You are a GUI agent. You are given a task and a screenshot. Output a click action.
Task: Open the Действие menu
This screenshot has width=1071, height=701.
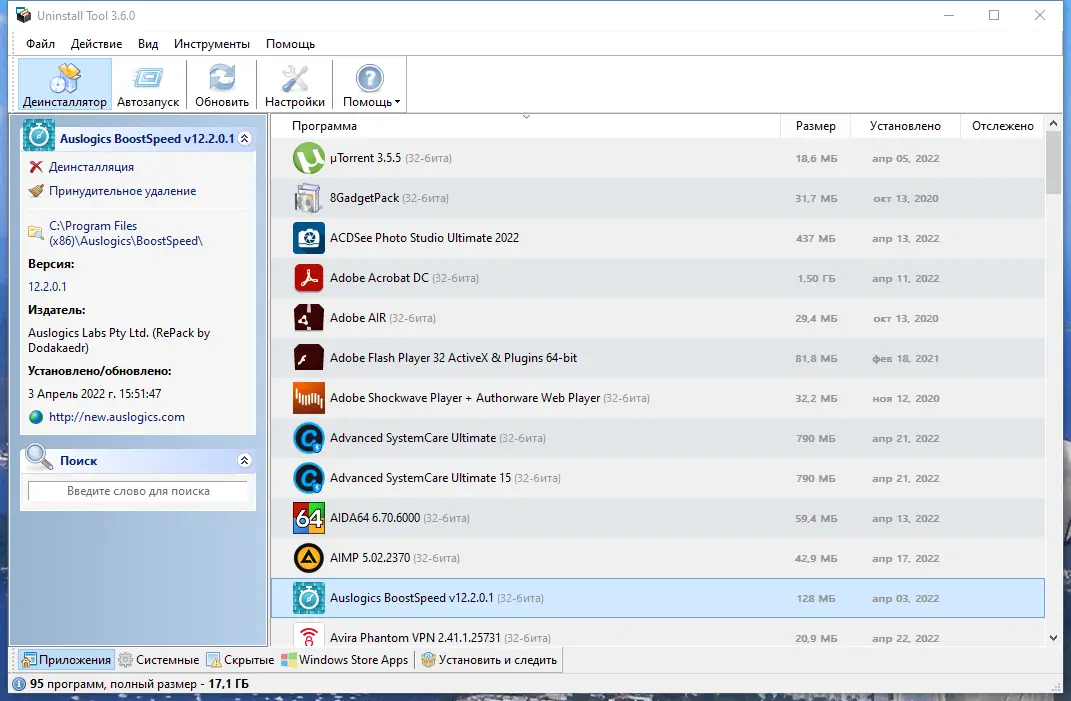click(x=96, y=44)
